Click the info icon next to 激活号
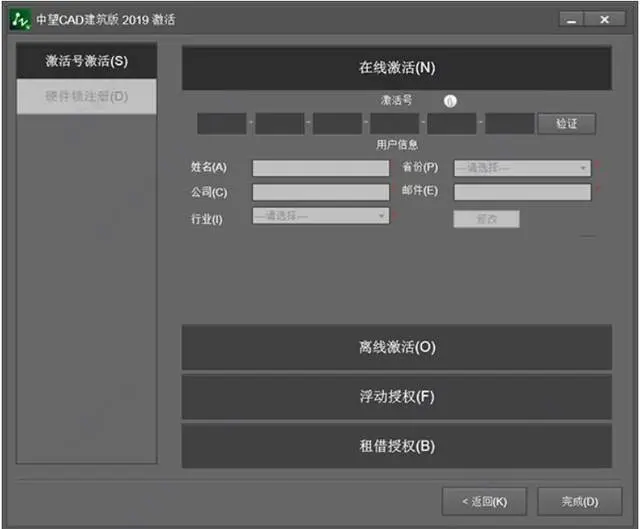Viewport: 640px width, 529px height. (x=450, y=101)
